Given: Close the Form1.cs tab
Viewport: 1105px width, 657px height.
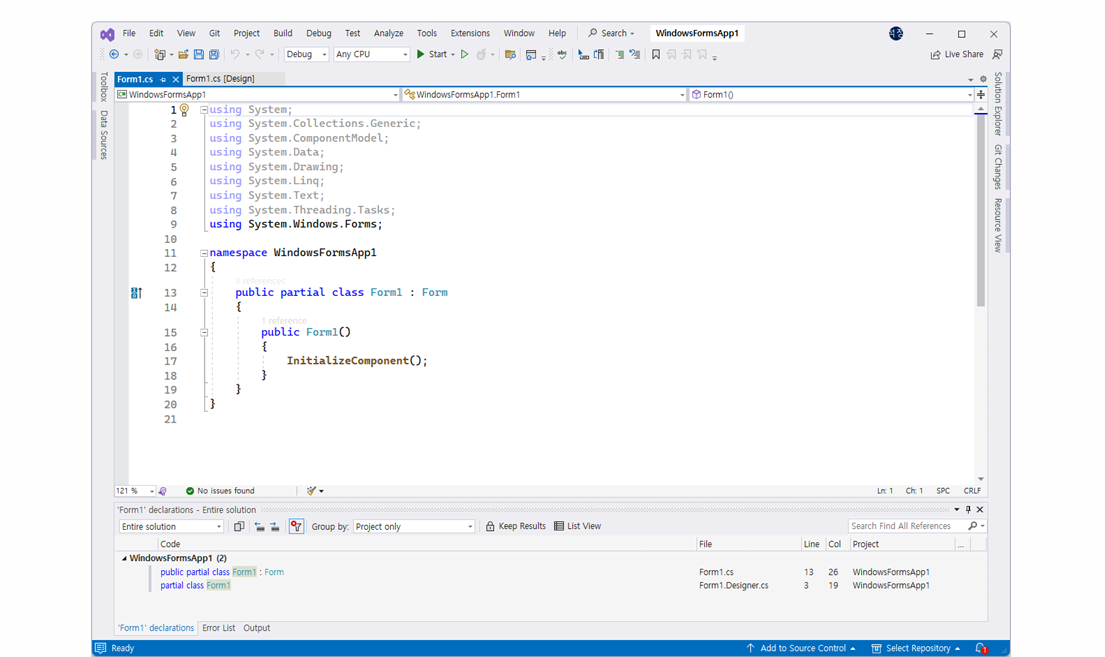Looking at the screenshot, I should tap(175, 80).
